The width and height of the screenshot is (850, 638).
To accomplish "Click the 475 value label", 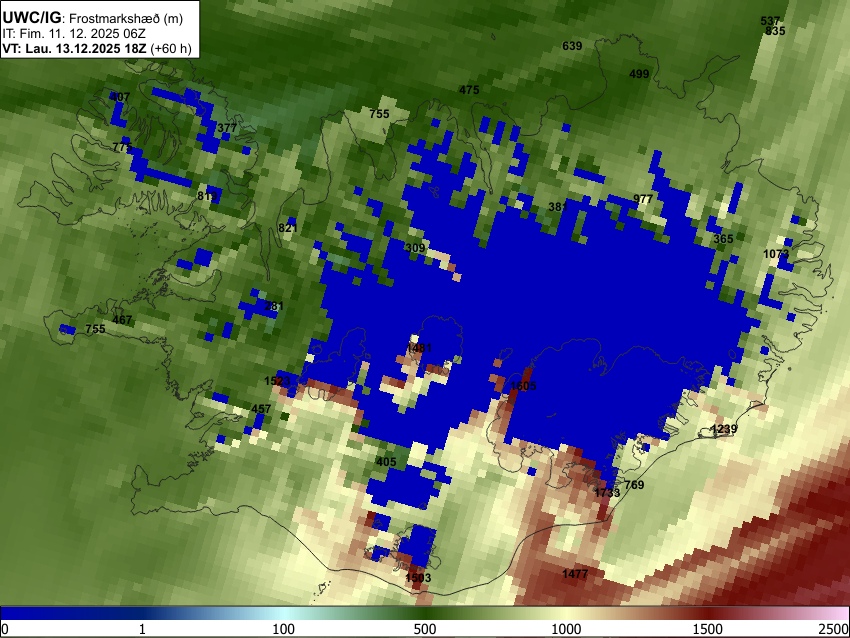I will pyautogui.click(x=469, y=90).
